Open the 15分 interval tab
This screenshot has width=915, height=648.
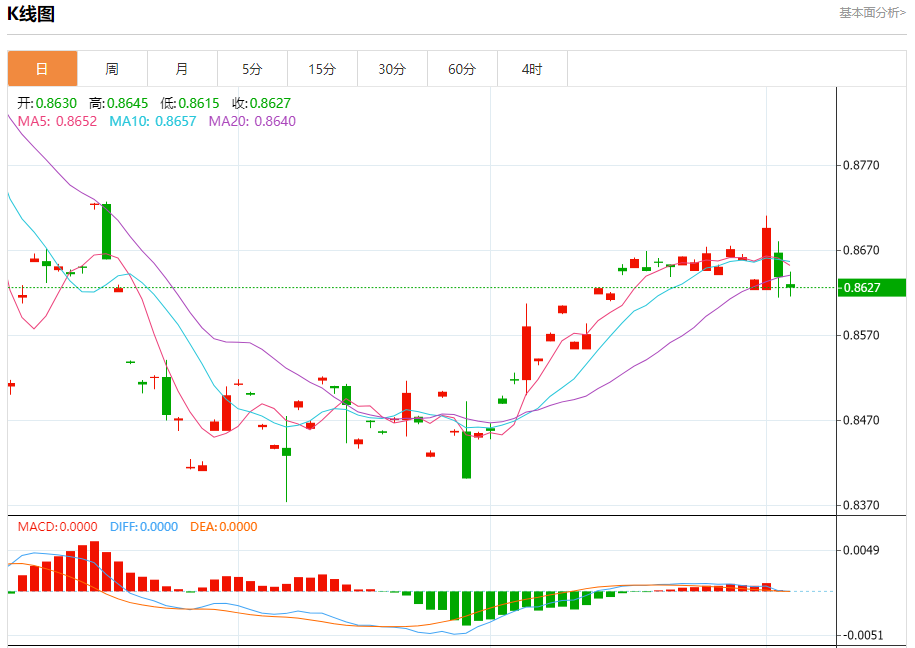point(322,69)
